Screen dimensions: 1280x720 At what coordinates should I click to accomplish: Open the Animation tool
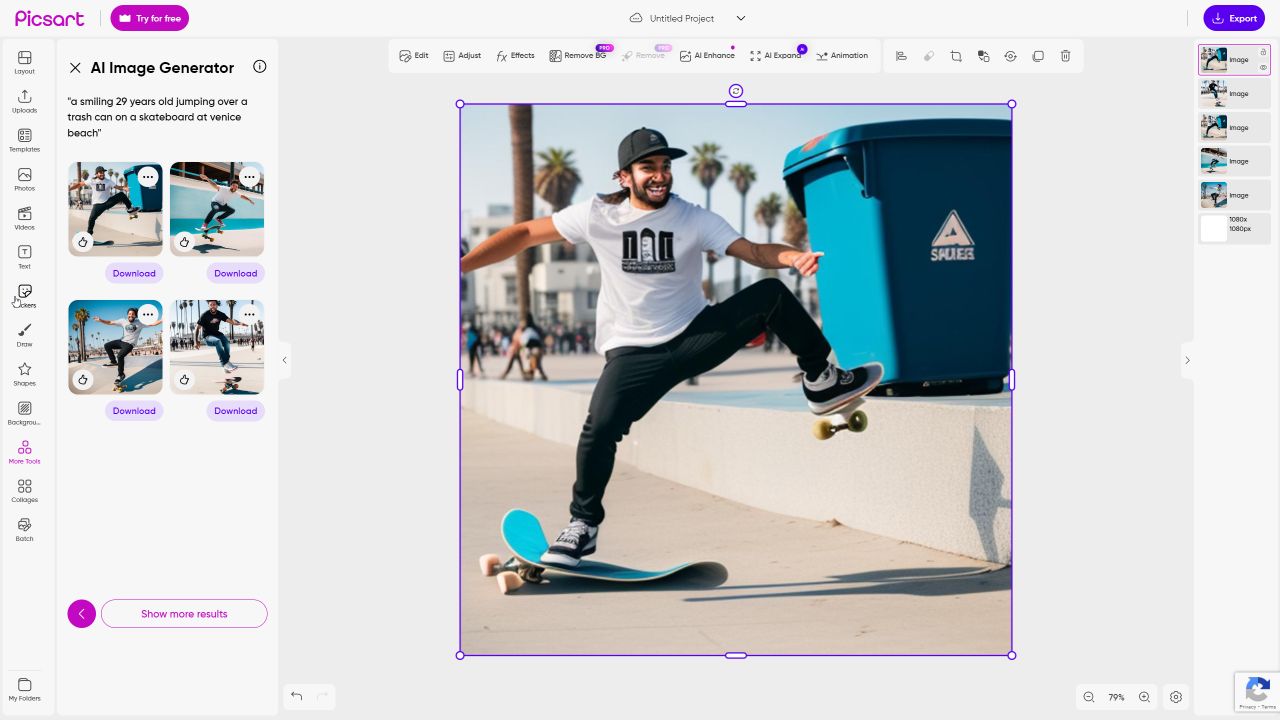[842, 56]
